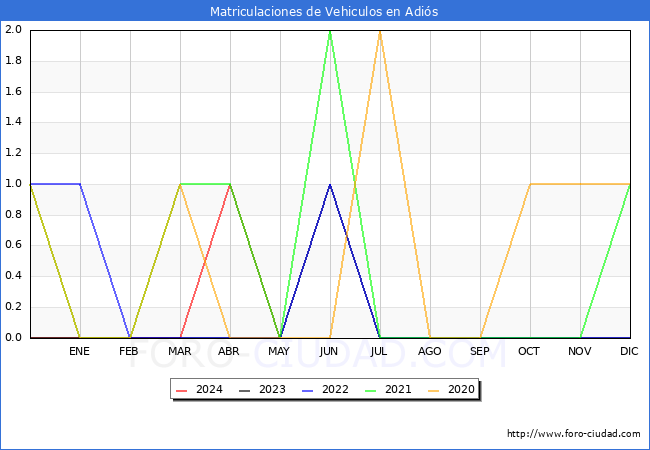Image resolution: width=650 pixels, height=450 pixels.
Task: Click the JUN month axis label
Action: pos(329,351)
